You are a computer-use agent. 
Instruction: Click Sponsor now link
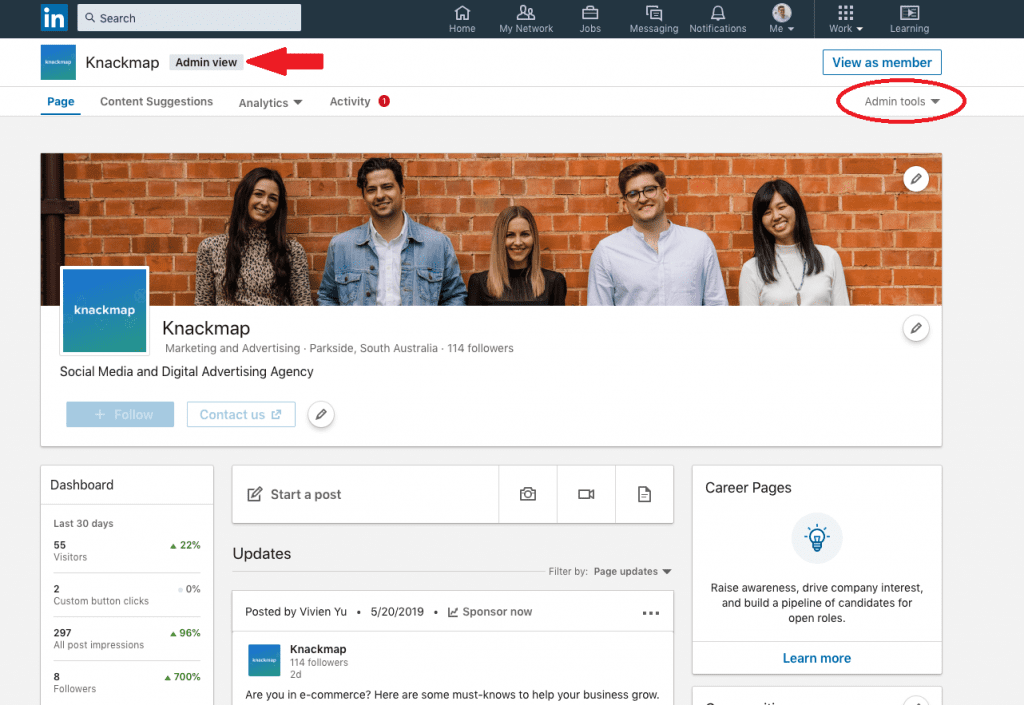(490, 612)
